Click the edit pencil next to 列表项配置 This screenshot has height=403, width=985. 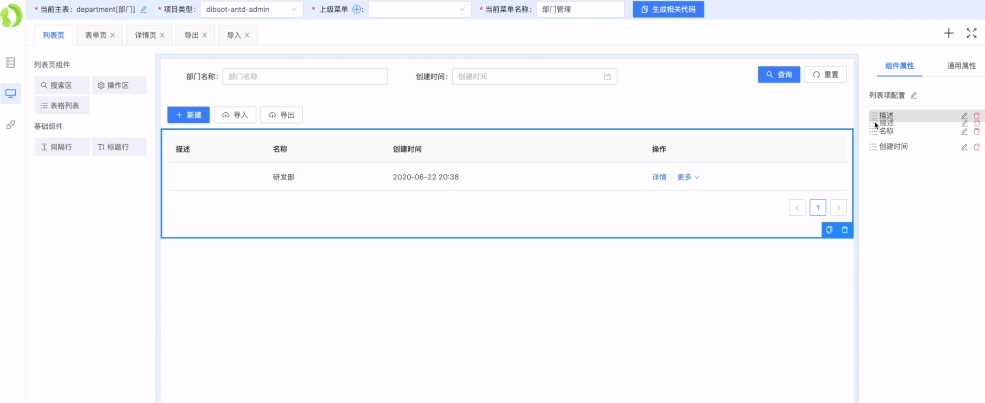click(913, 95)
